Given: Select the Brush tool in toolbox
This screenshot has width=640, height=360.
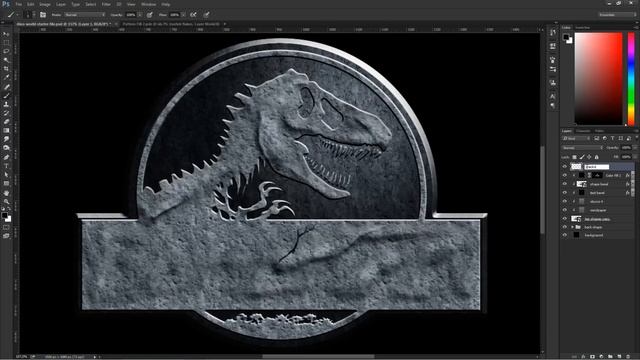Looking at the screenshot, I should (6, 96).
